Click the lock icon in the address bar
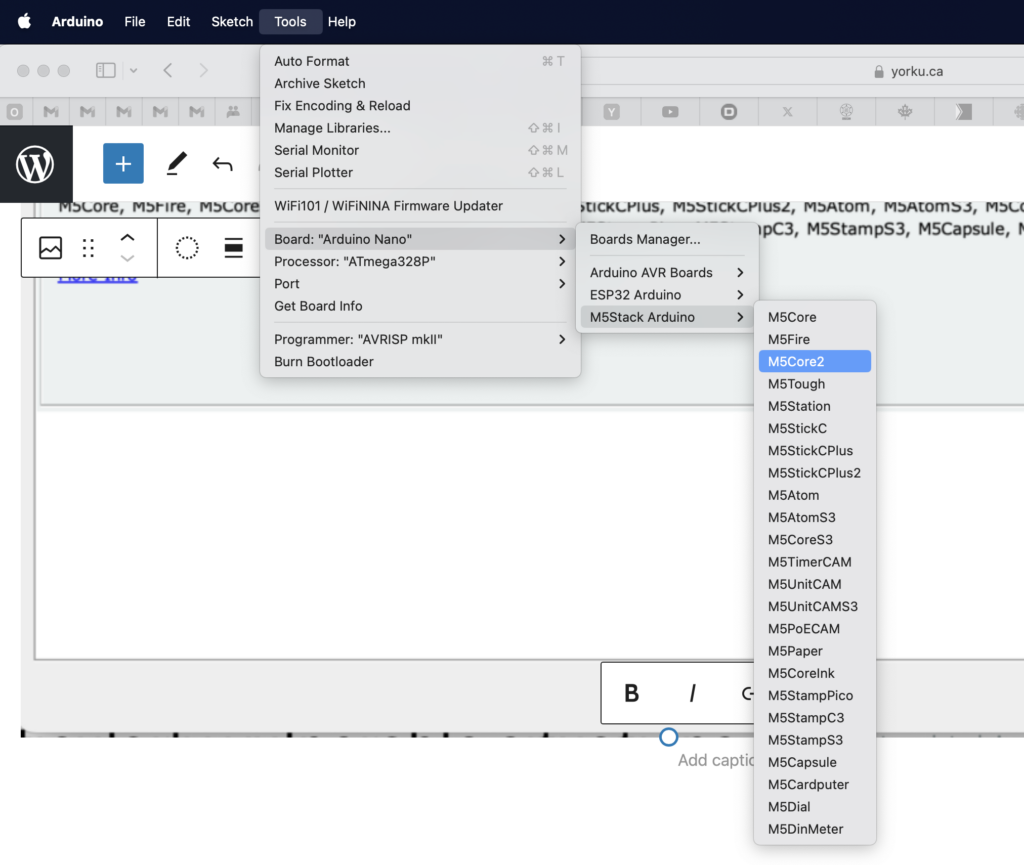Image resolution: width=1024 pixels, height=865 pixels. [879, 72]
